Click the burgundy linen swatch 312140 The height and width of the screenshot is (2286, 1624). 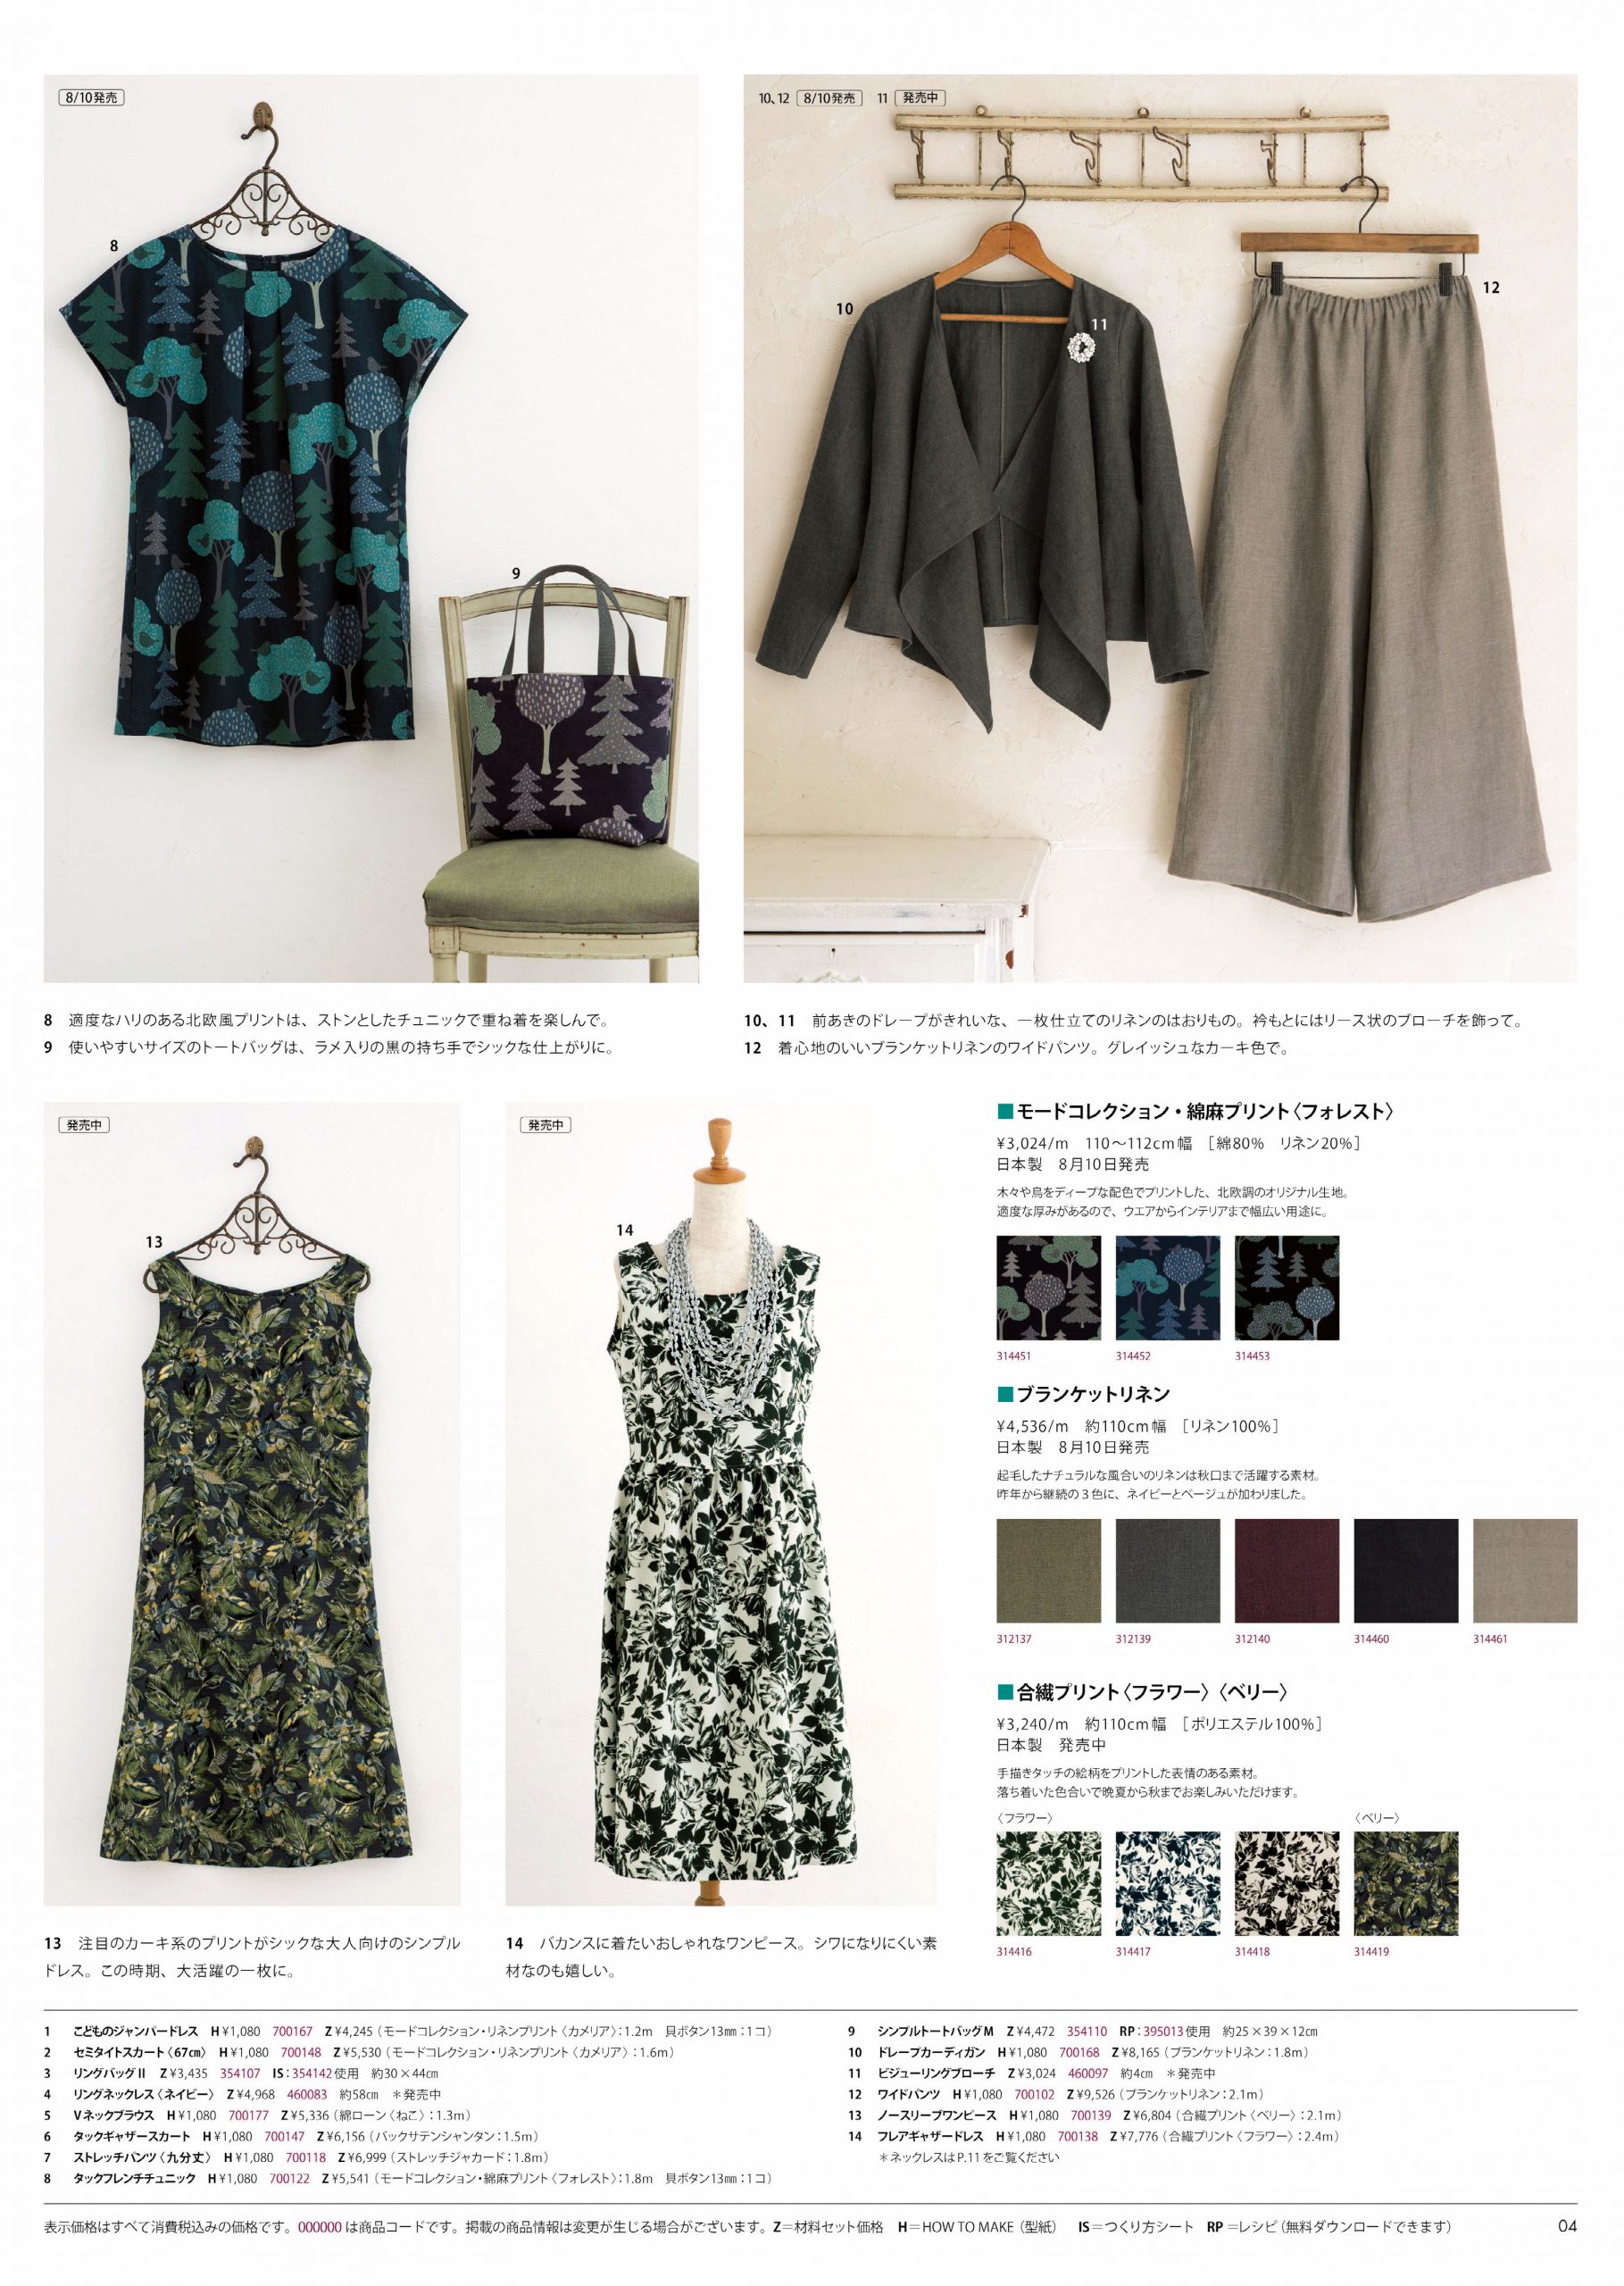[x=1286, y=1571]
